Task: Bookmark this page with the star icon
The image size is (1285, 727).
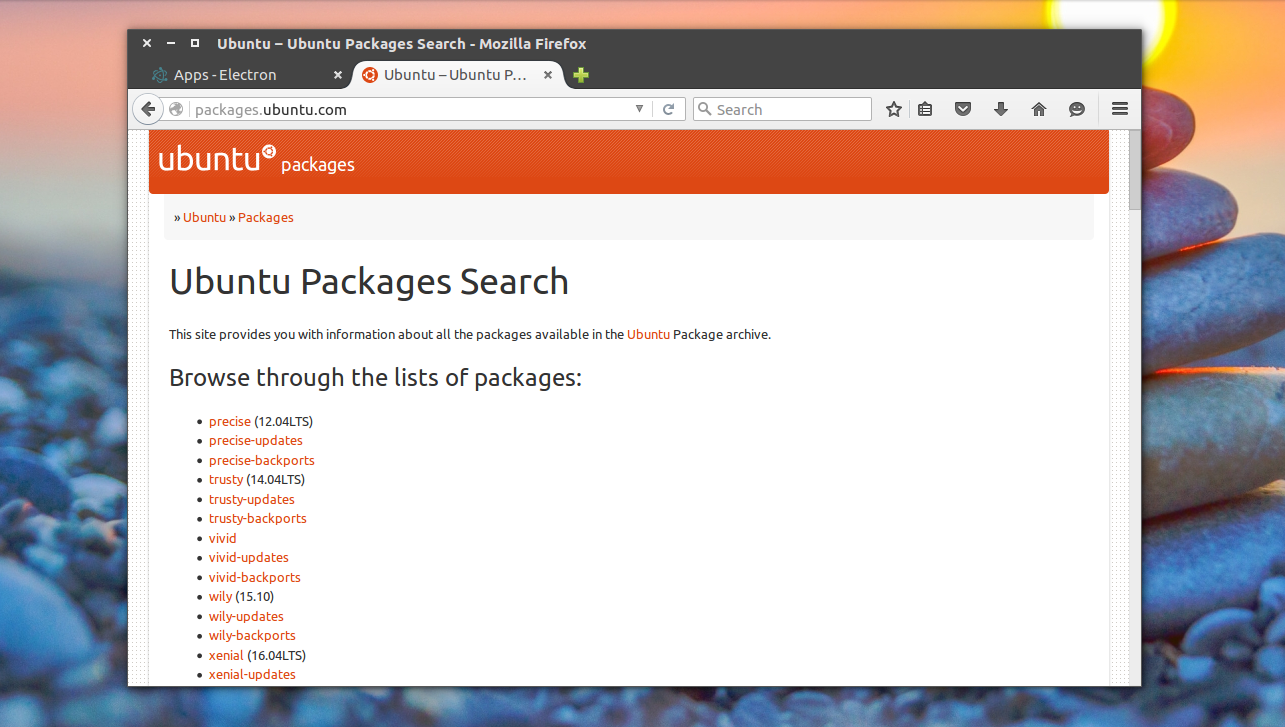Action: tap(894, 109)
